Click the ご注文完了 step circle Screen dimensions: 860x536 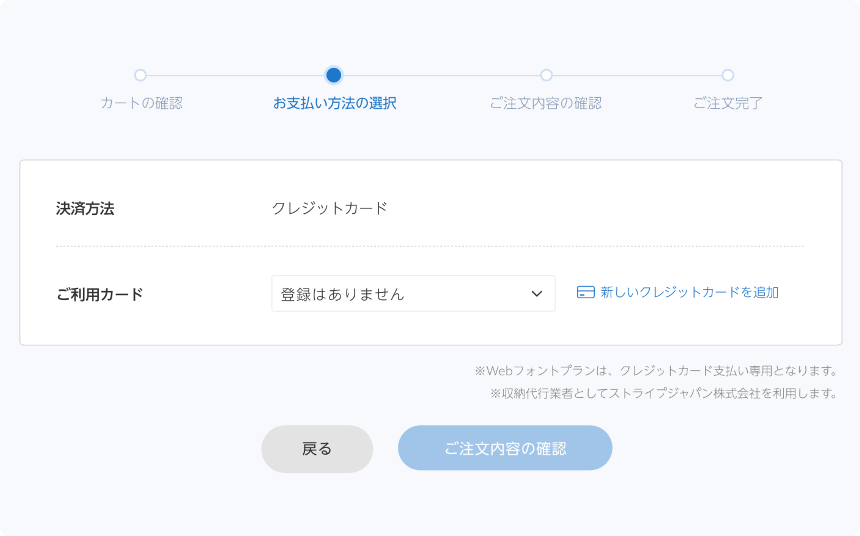tap(728, 75)
